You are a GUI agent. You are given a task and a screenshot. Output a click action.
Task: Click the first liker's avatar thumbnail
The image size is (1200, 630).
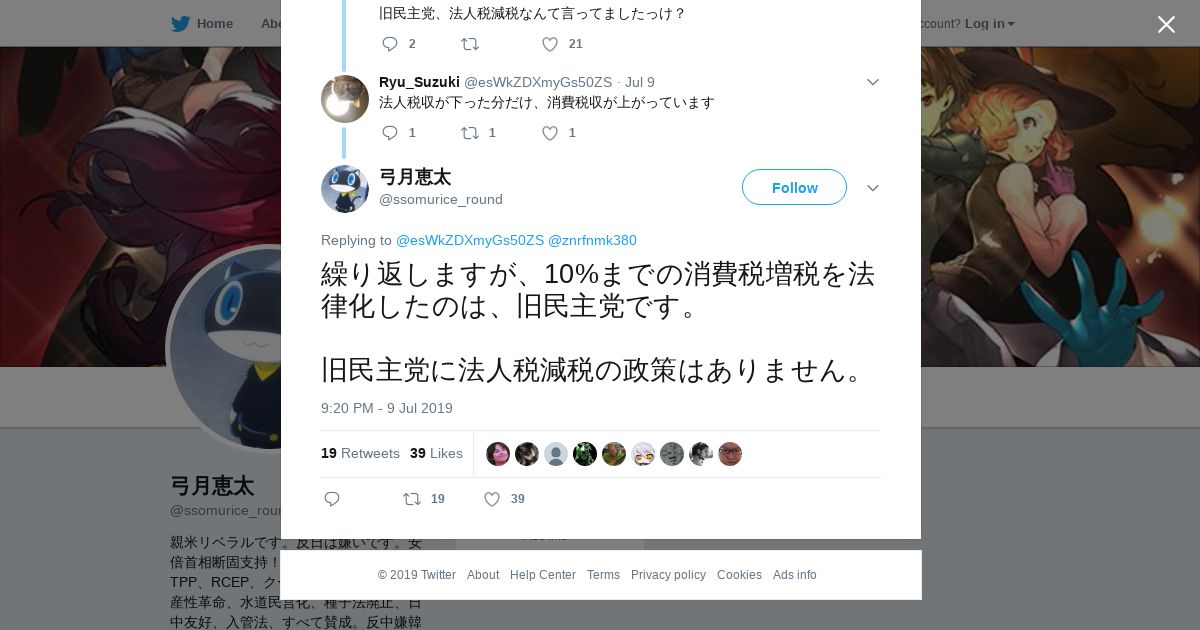coord(498,454)
